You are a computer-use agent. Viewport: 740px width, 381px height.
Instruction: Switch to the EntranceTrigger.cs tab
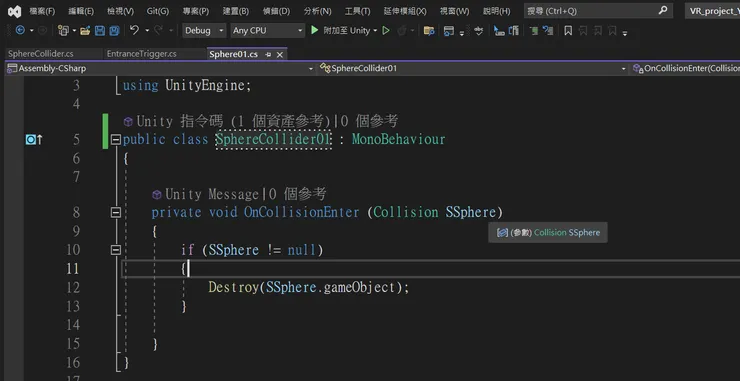tap(142, 54)
